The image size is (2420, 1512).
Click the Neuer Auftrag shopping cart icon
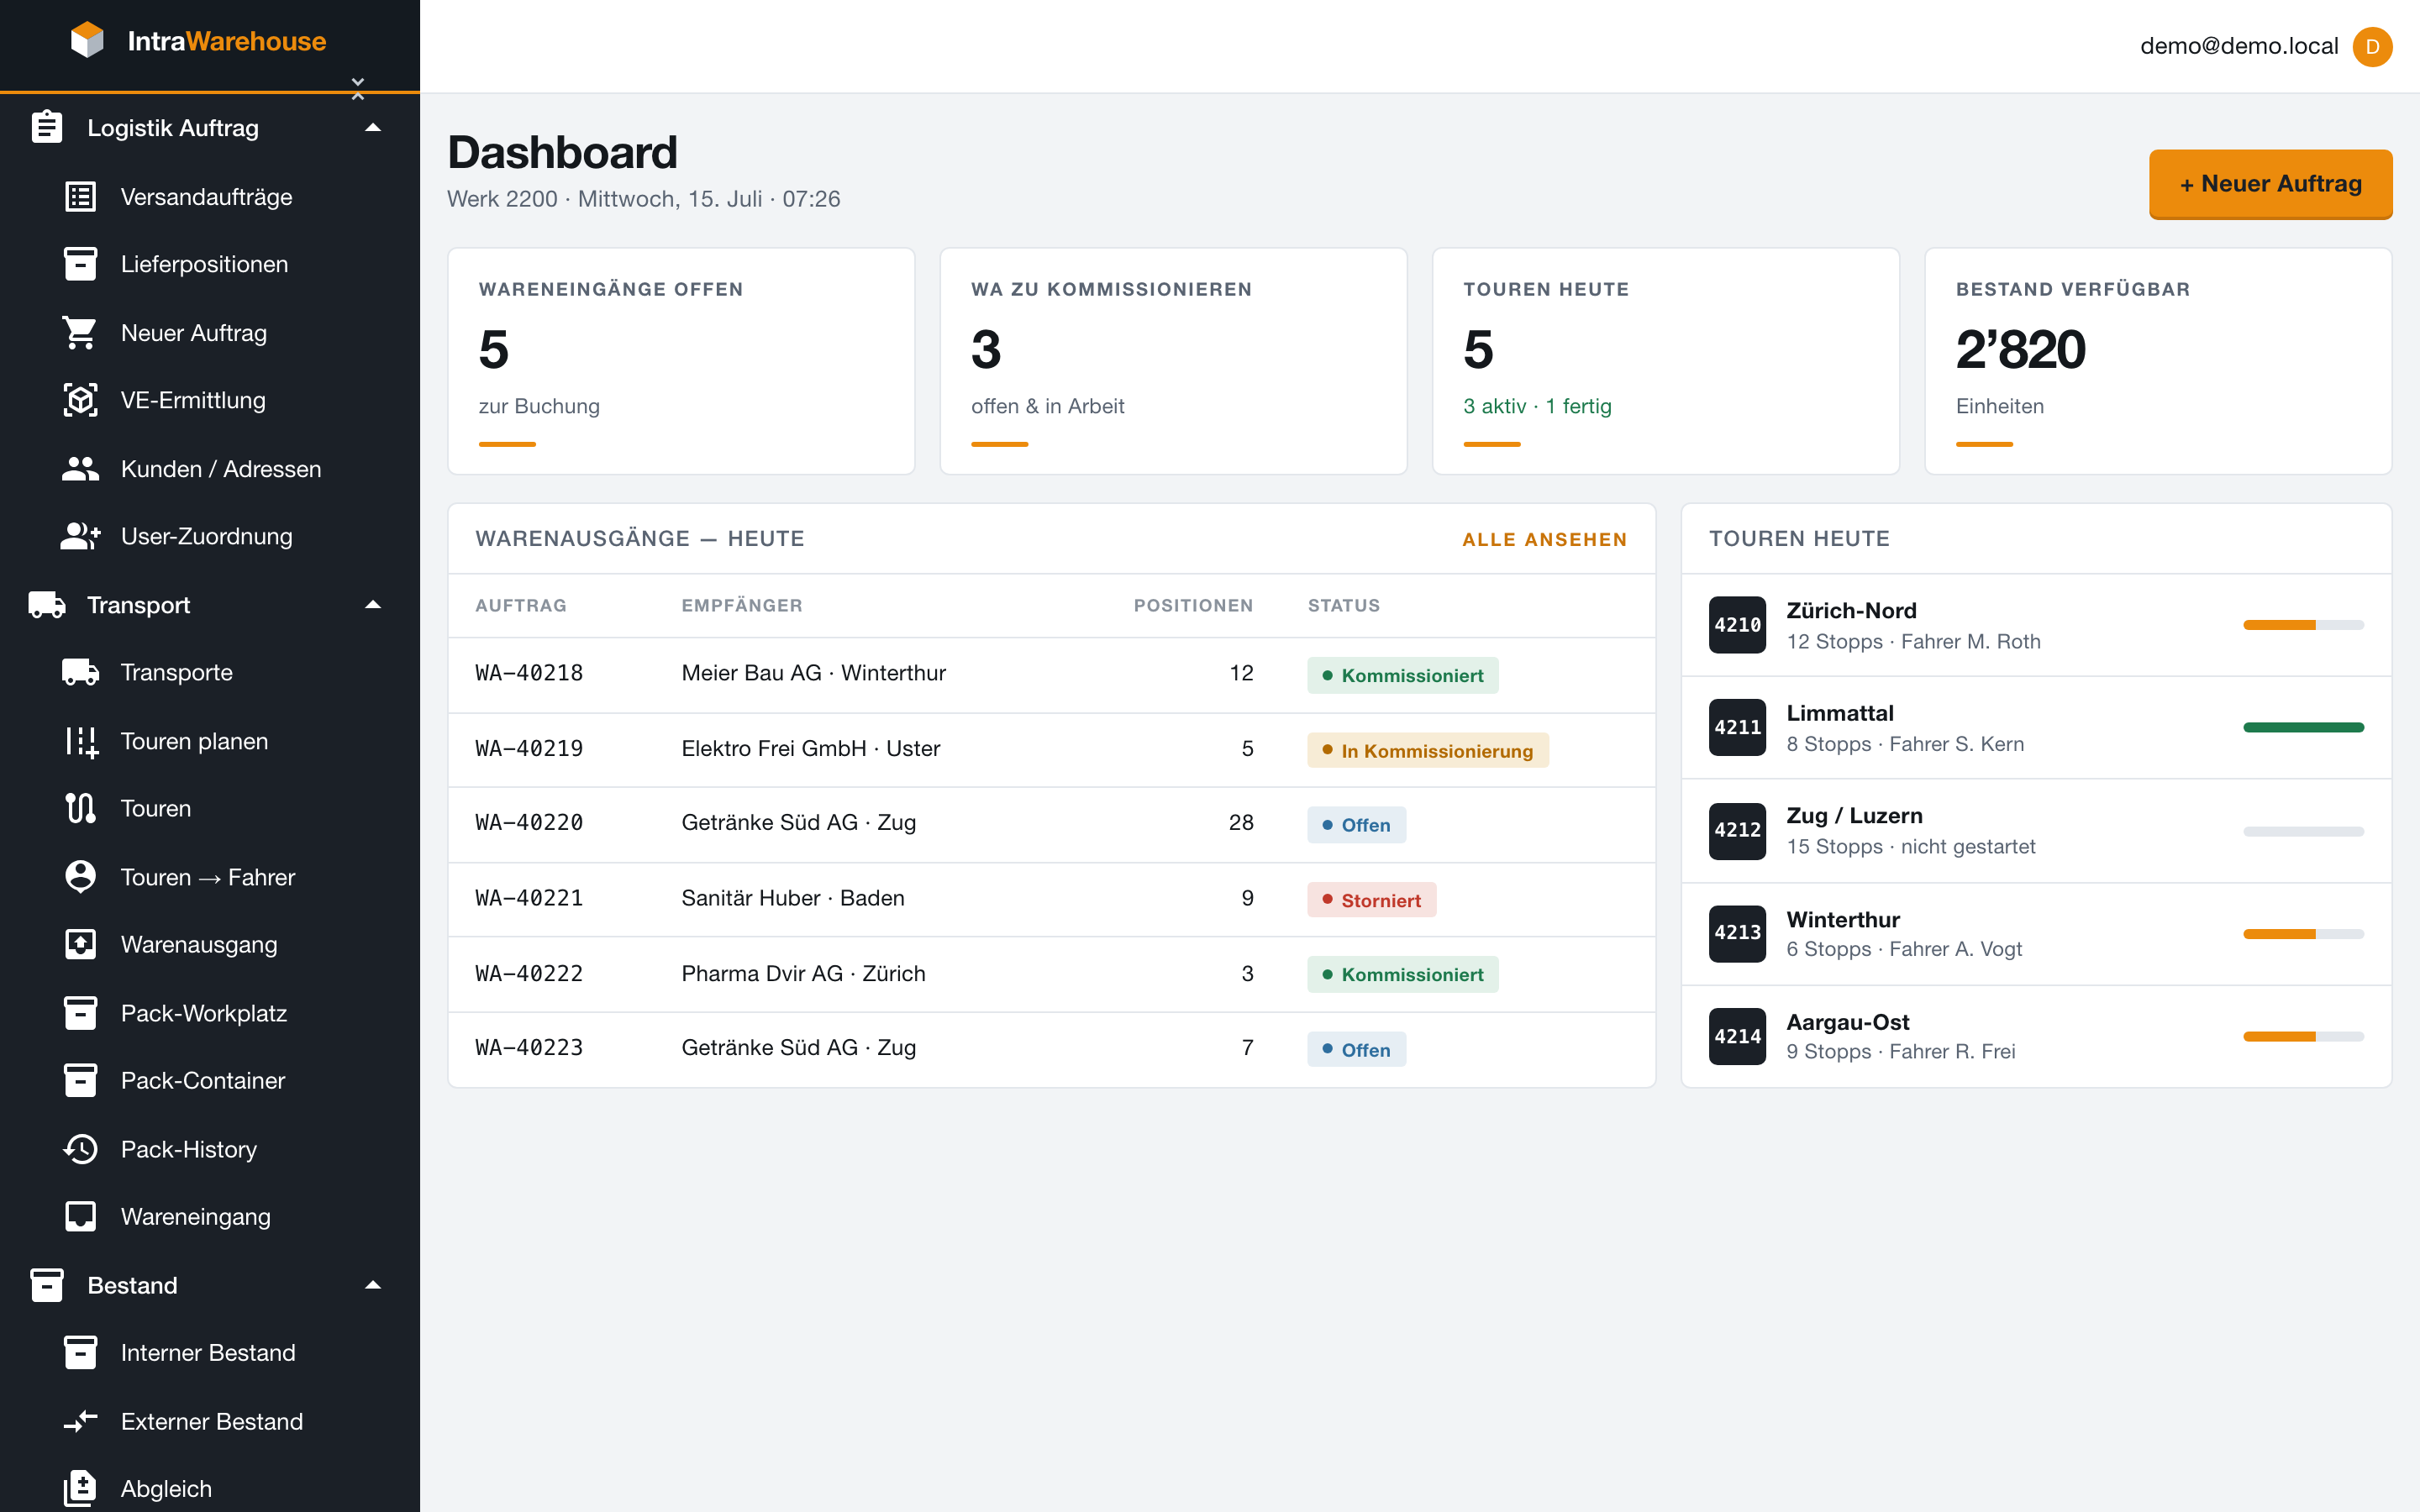[x=80, y=333]
